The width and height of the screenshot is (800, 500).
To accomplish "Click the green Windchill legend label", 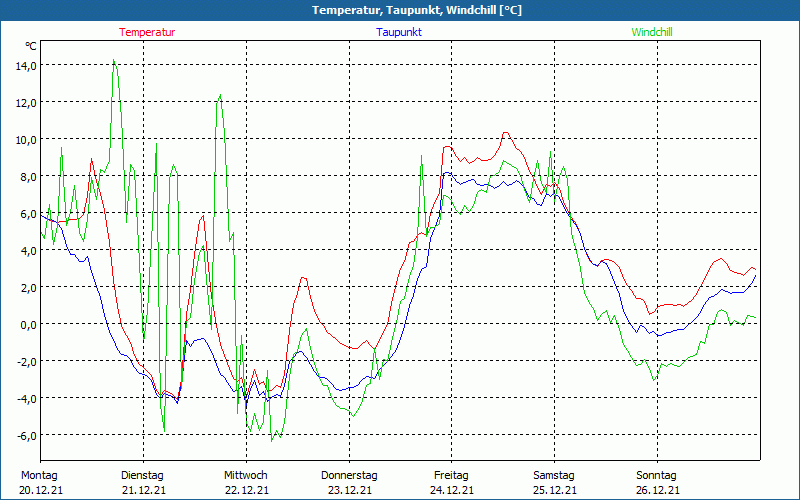I will (x=651, y=32).
